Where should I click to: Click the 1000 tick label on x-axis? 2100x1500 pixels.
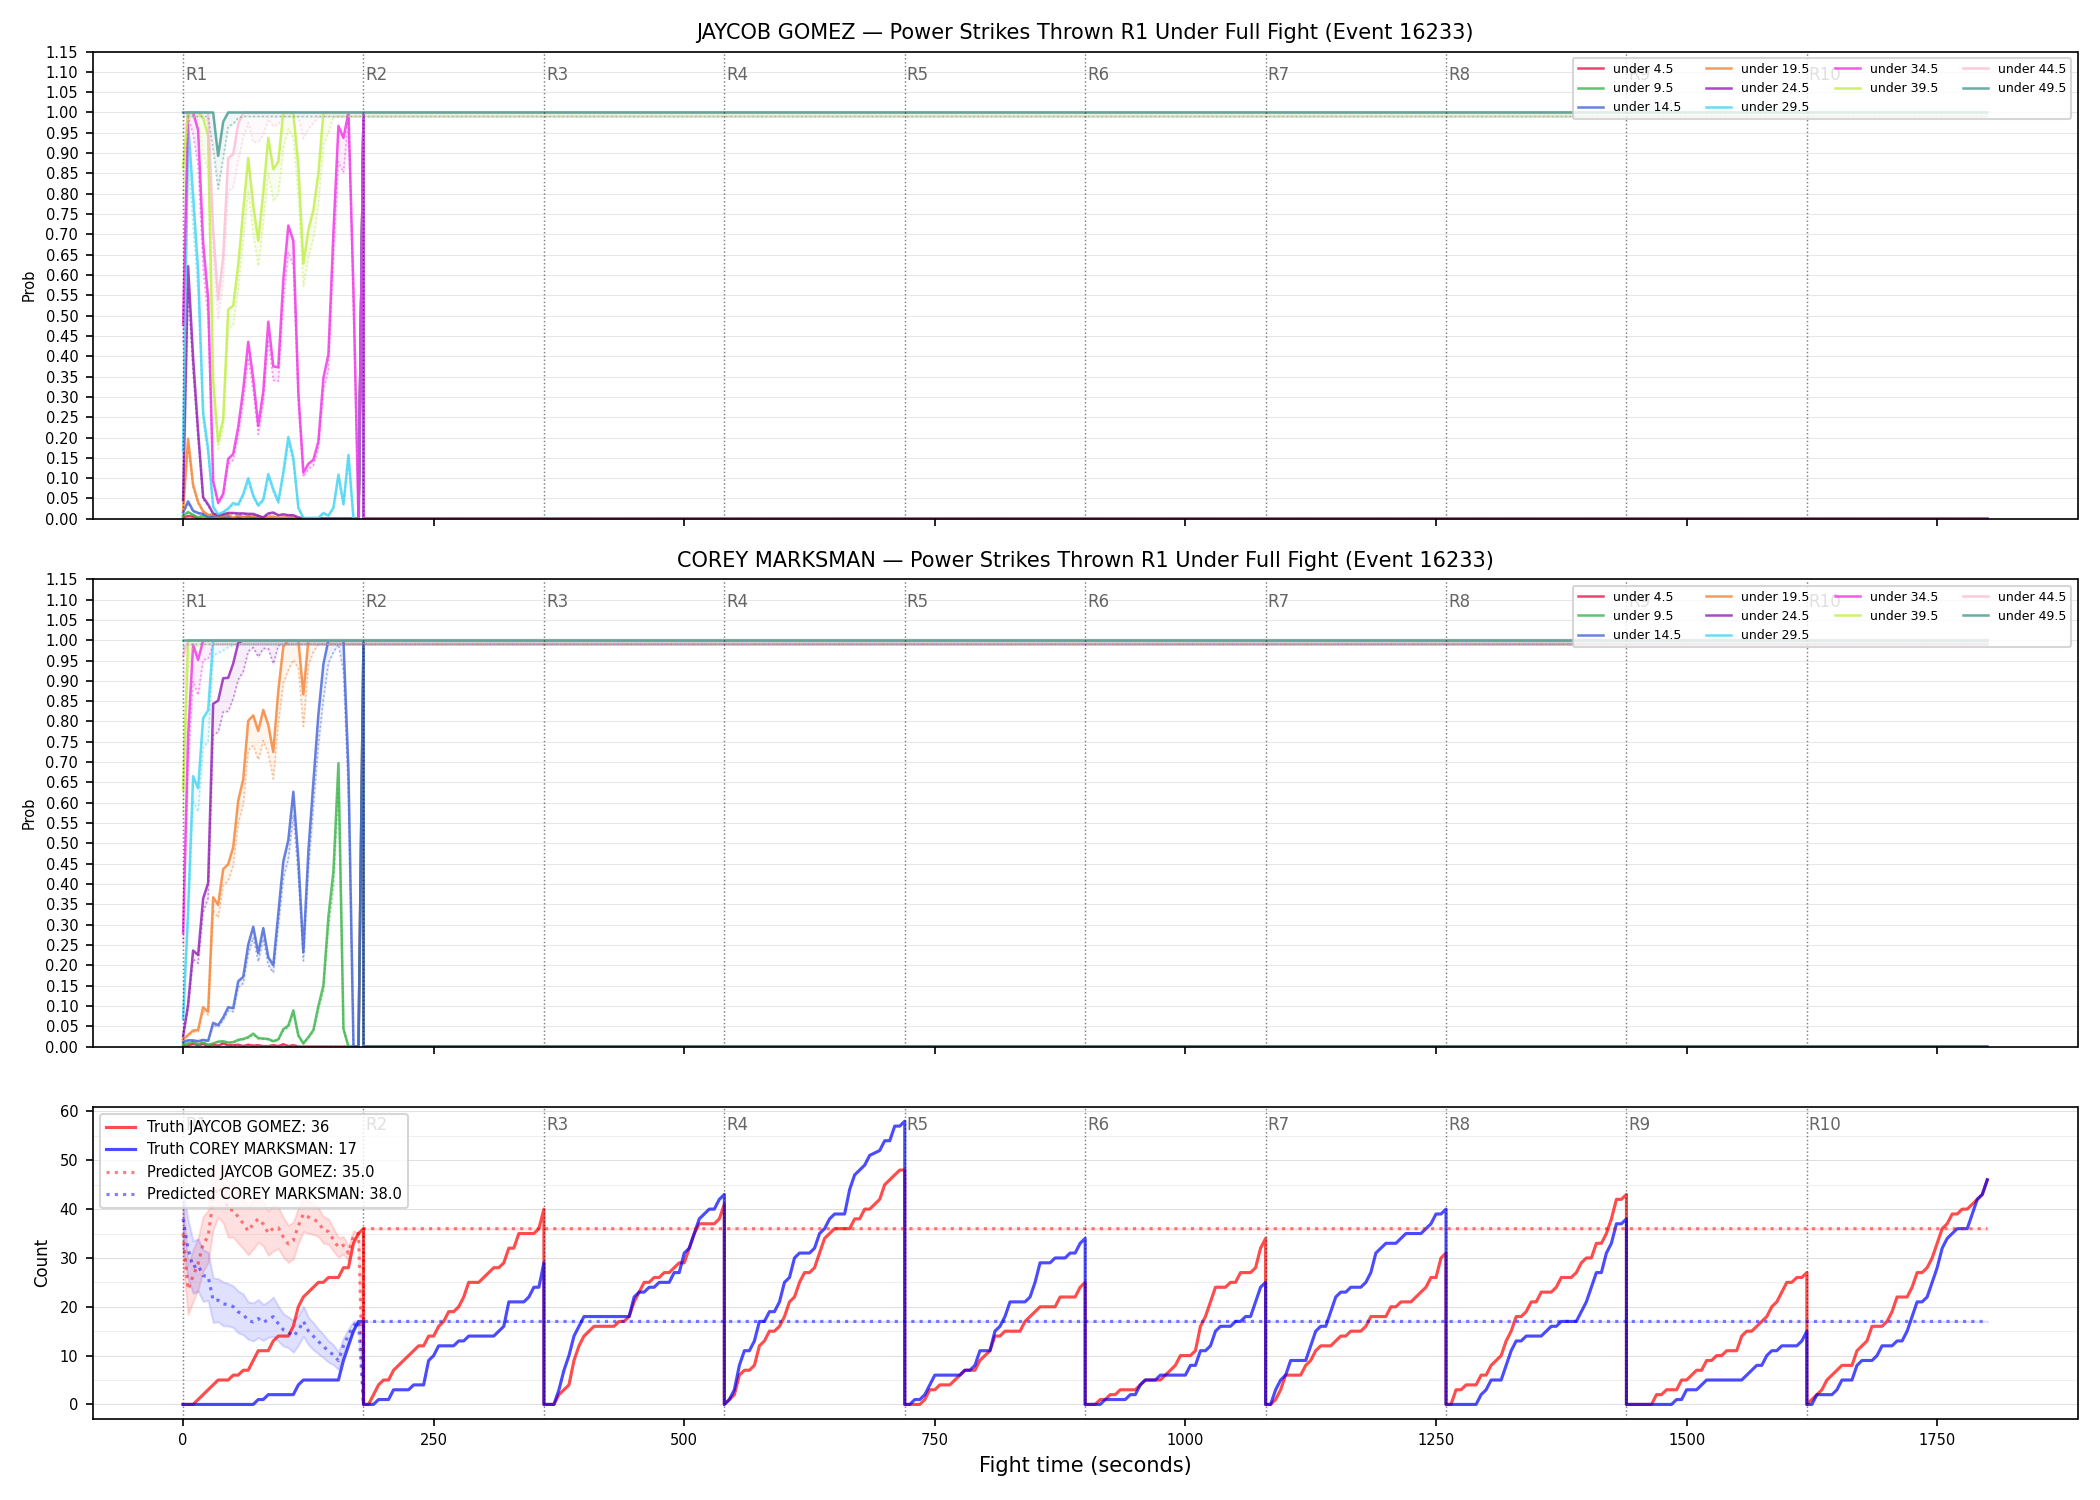pos(1185,1440)
